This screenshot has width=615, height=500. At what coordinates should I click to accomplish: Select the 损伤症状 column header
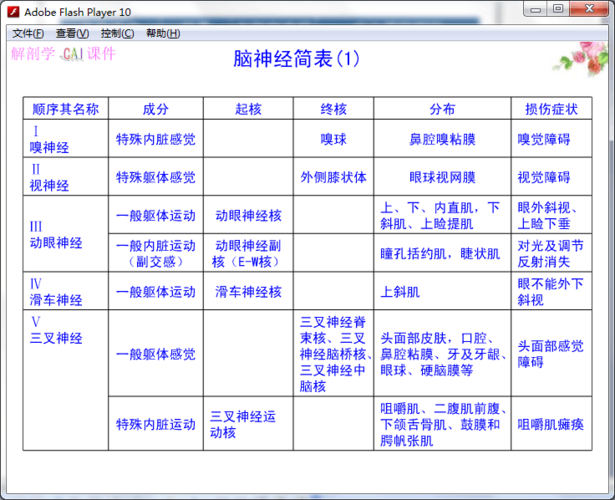(551, 109)
